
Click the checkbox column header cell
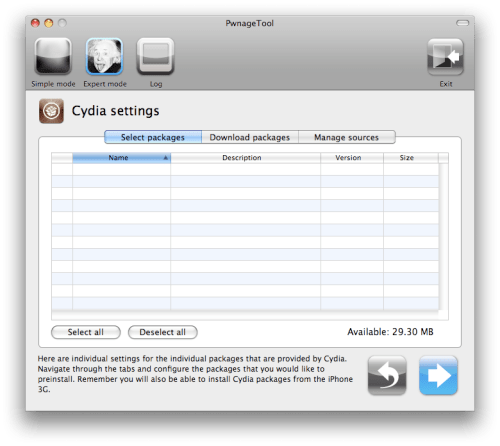[62, 158]
